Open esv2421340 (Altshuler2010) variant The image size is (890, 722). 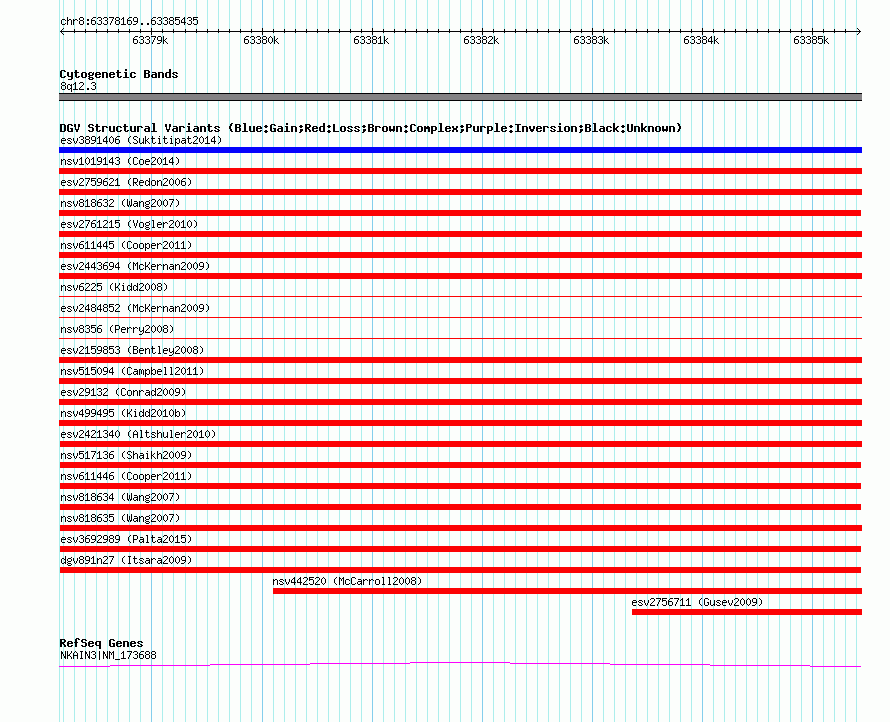138,434
